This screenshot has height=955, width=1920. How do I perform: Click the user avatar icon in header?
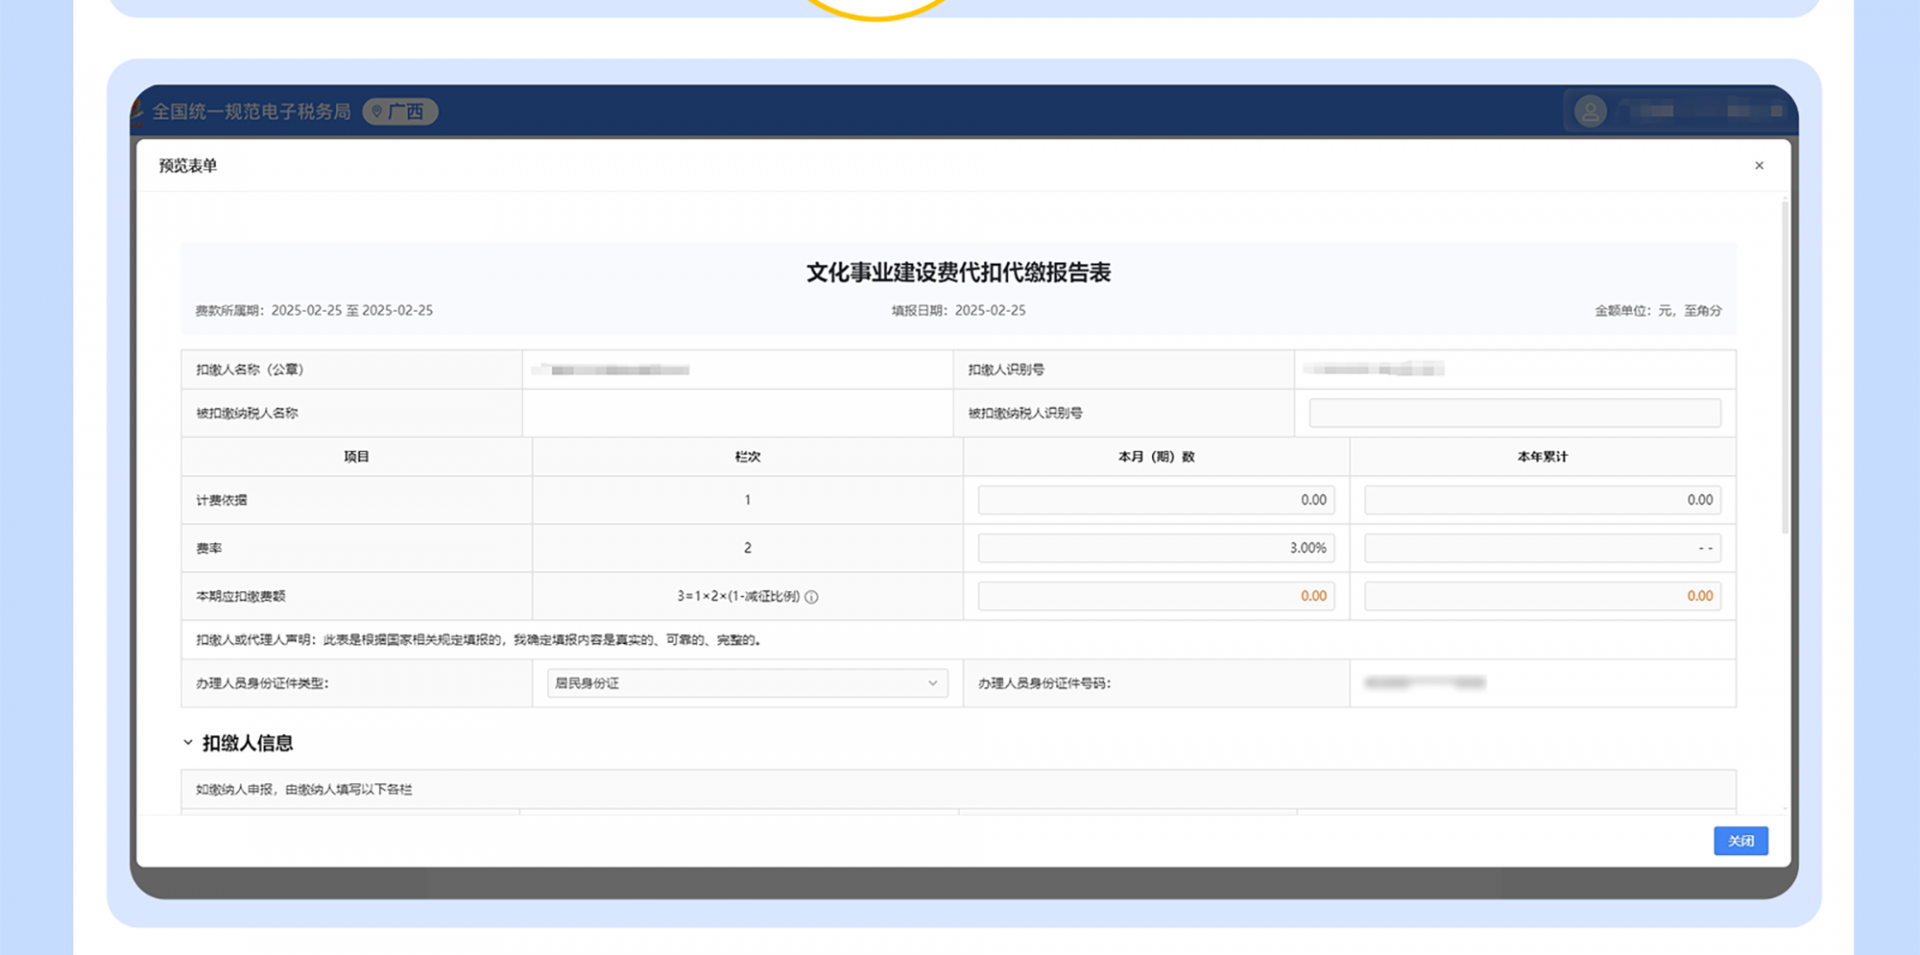point(1590,111)
